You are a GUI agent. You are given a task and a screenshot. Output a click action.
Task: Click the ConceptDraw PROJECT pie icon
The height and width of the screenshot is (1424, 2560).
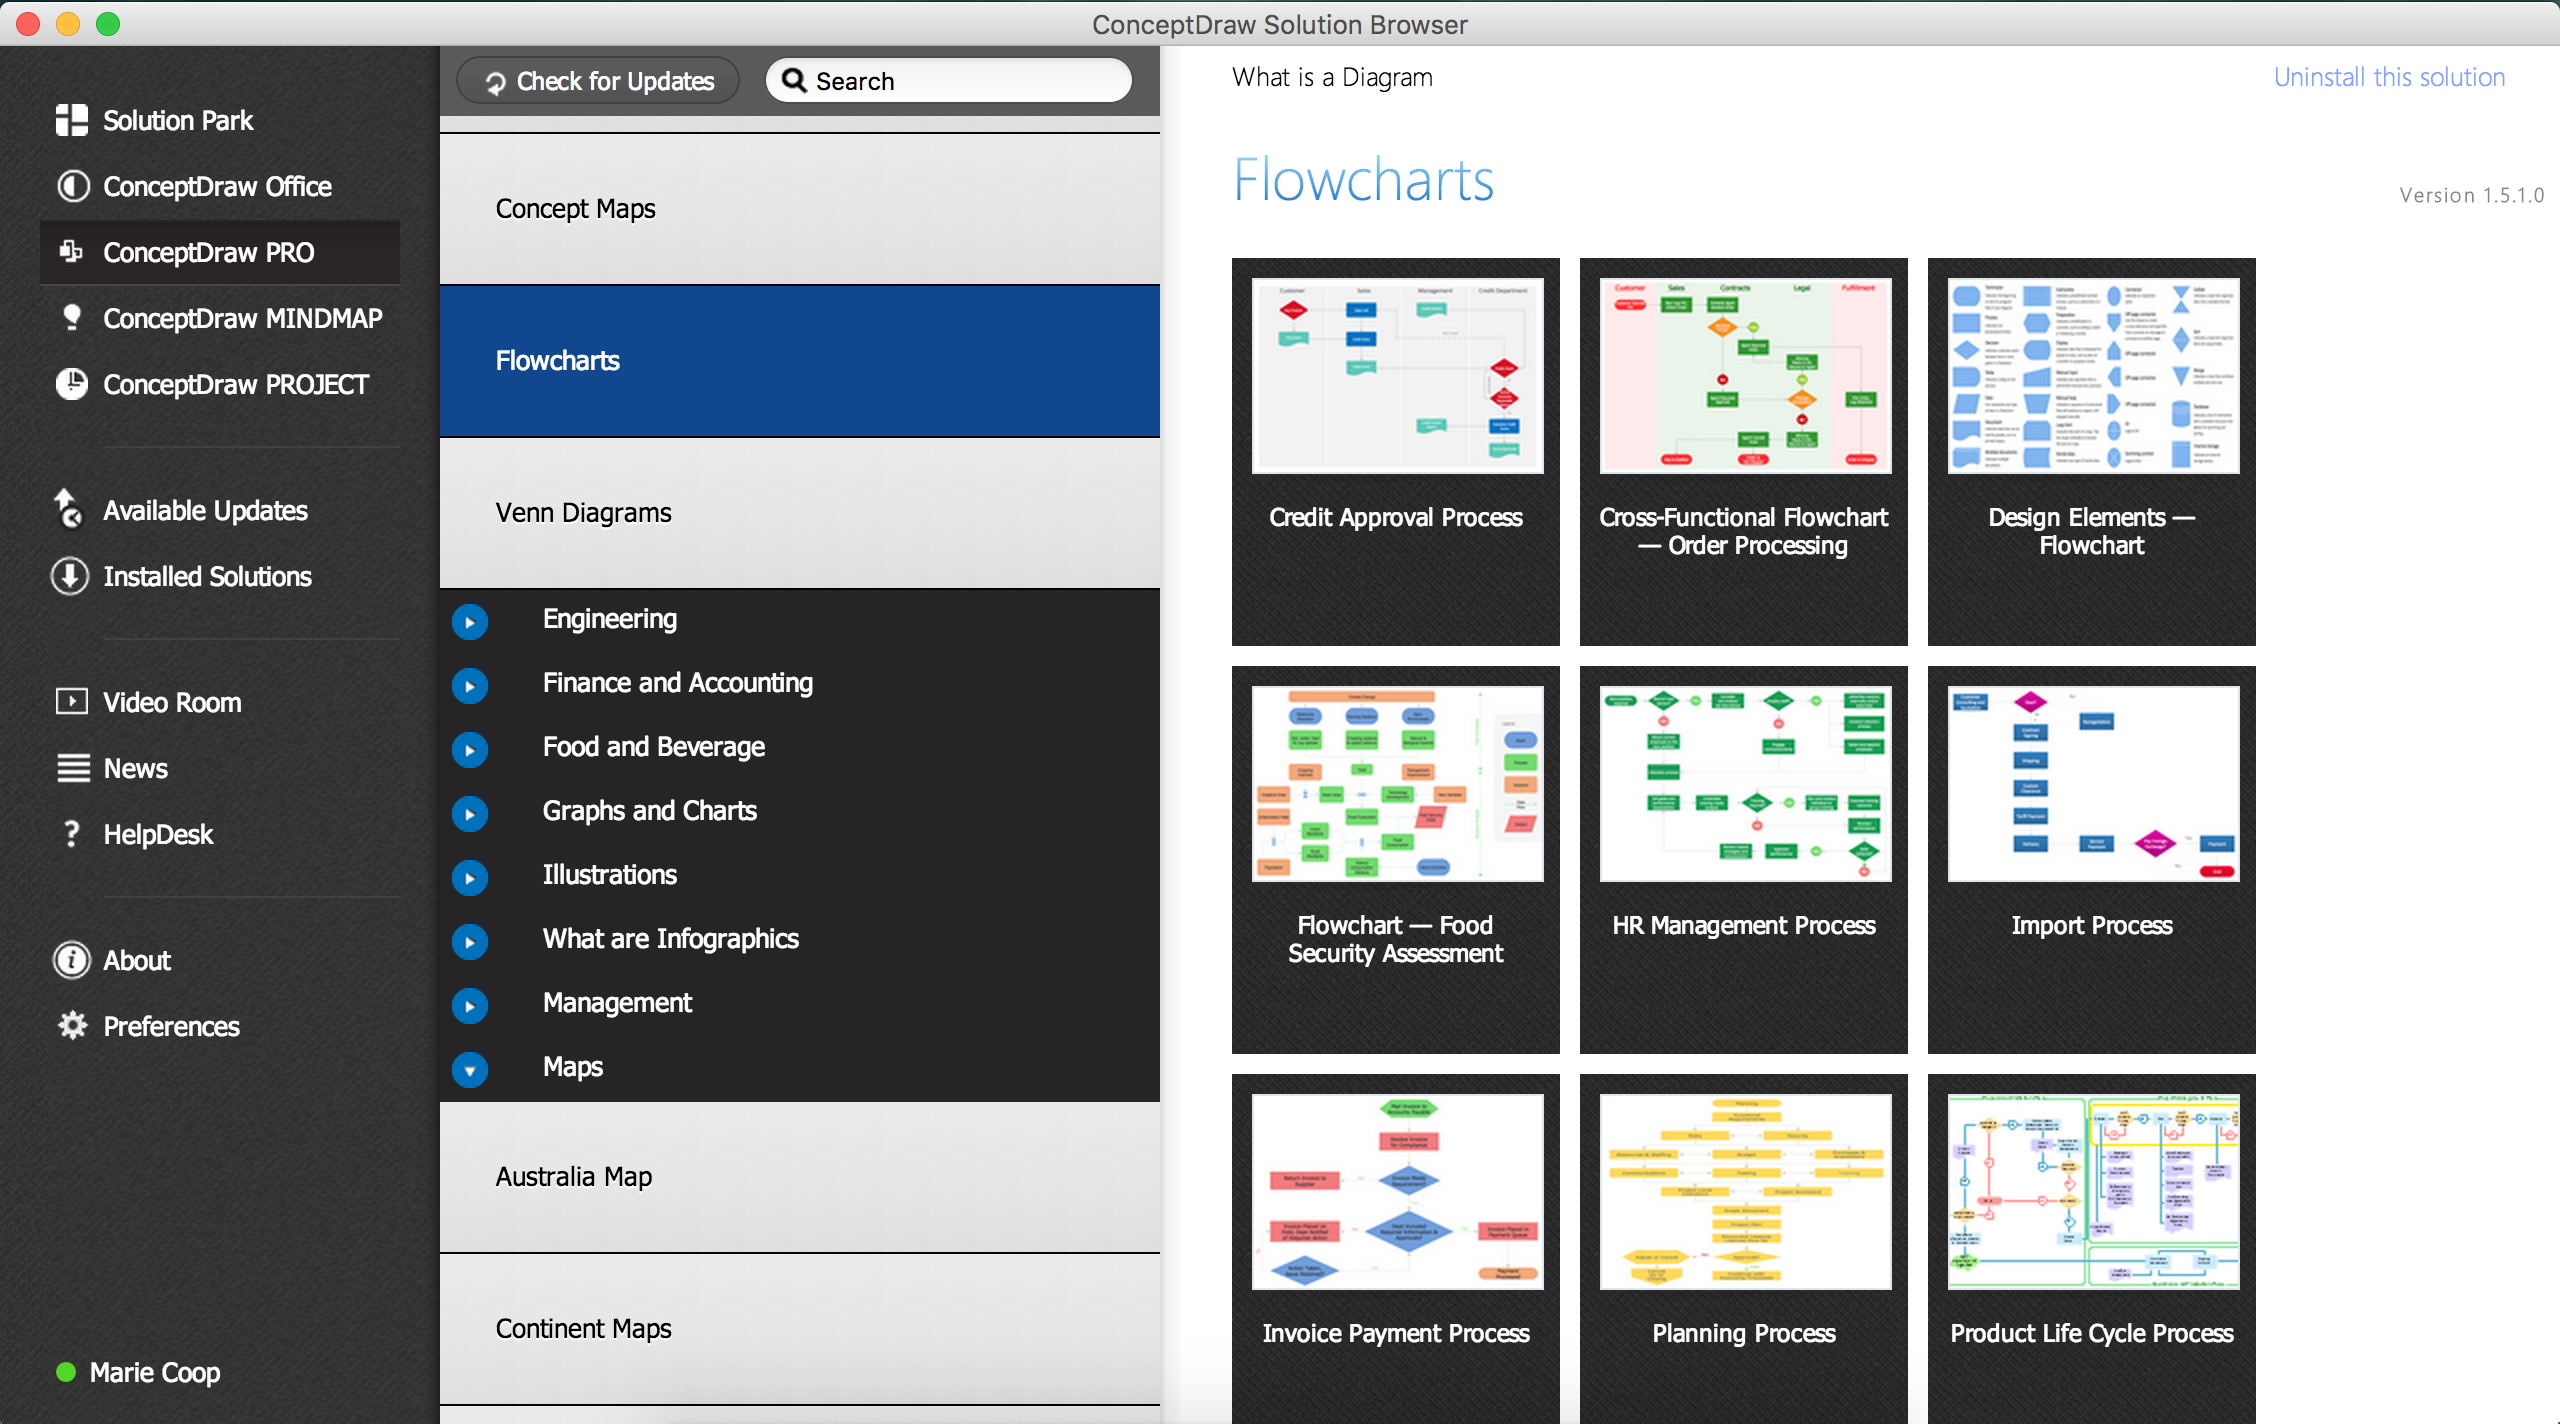[x=72, y=384]
